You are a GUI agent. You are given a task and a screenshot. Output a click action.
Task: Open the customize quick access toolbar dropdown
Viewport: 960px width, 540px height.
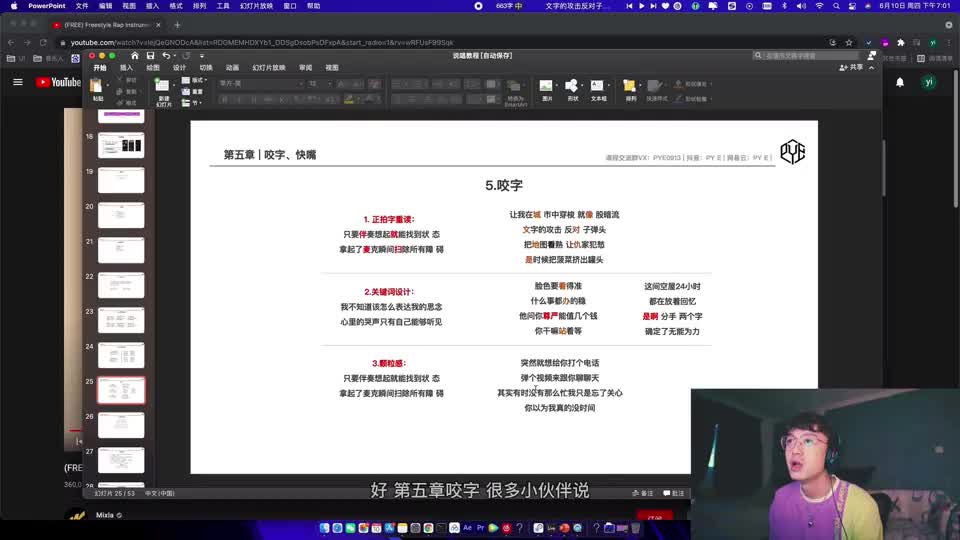[x=202, y=56]
